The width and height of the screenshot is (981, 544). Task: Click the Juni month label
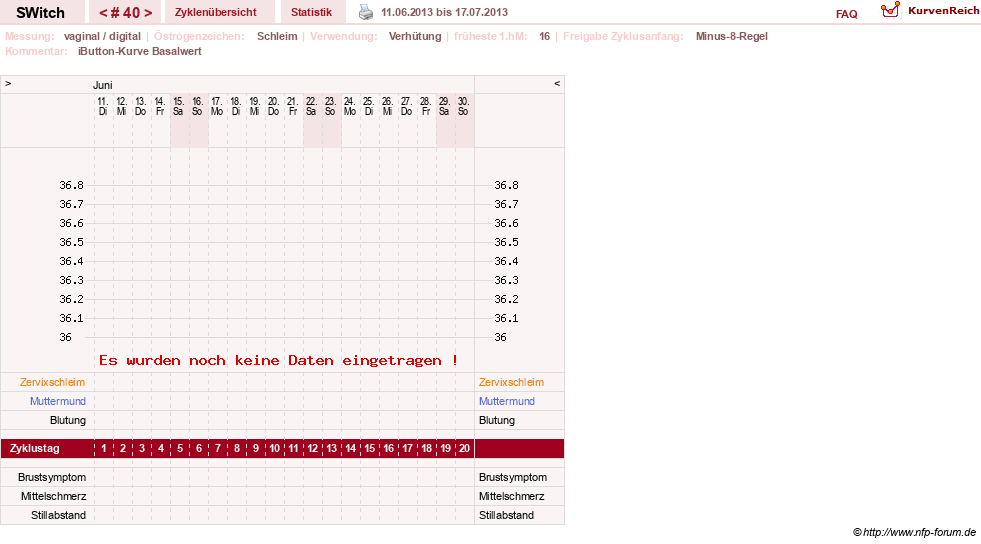click(x=103, y=85)
